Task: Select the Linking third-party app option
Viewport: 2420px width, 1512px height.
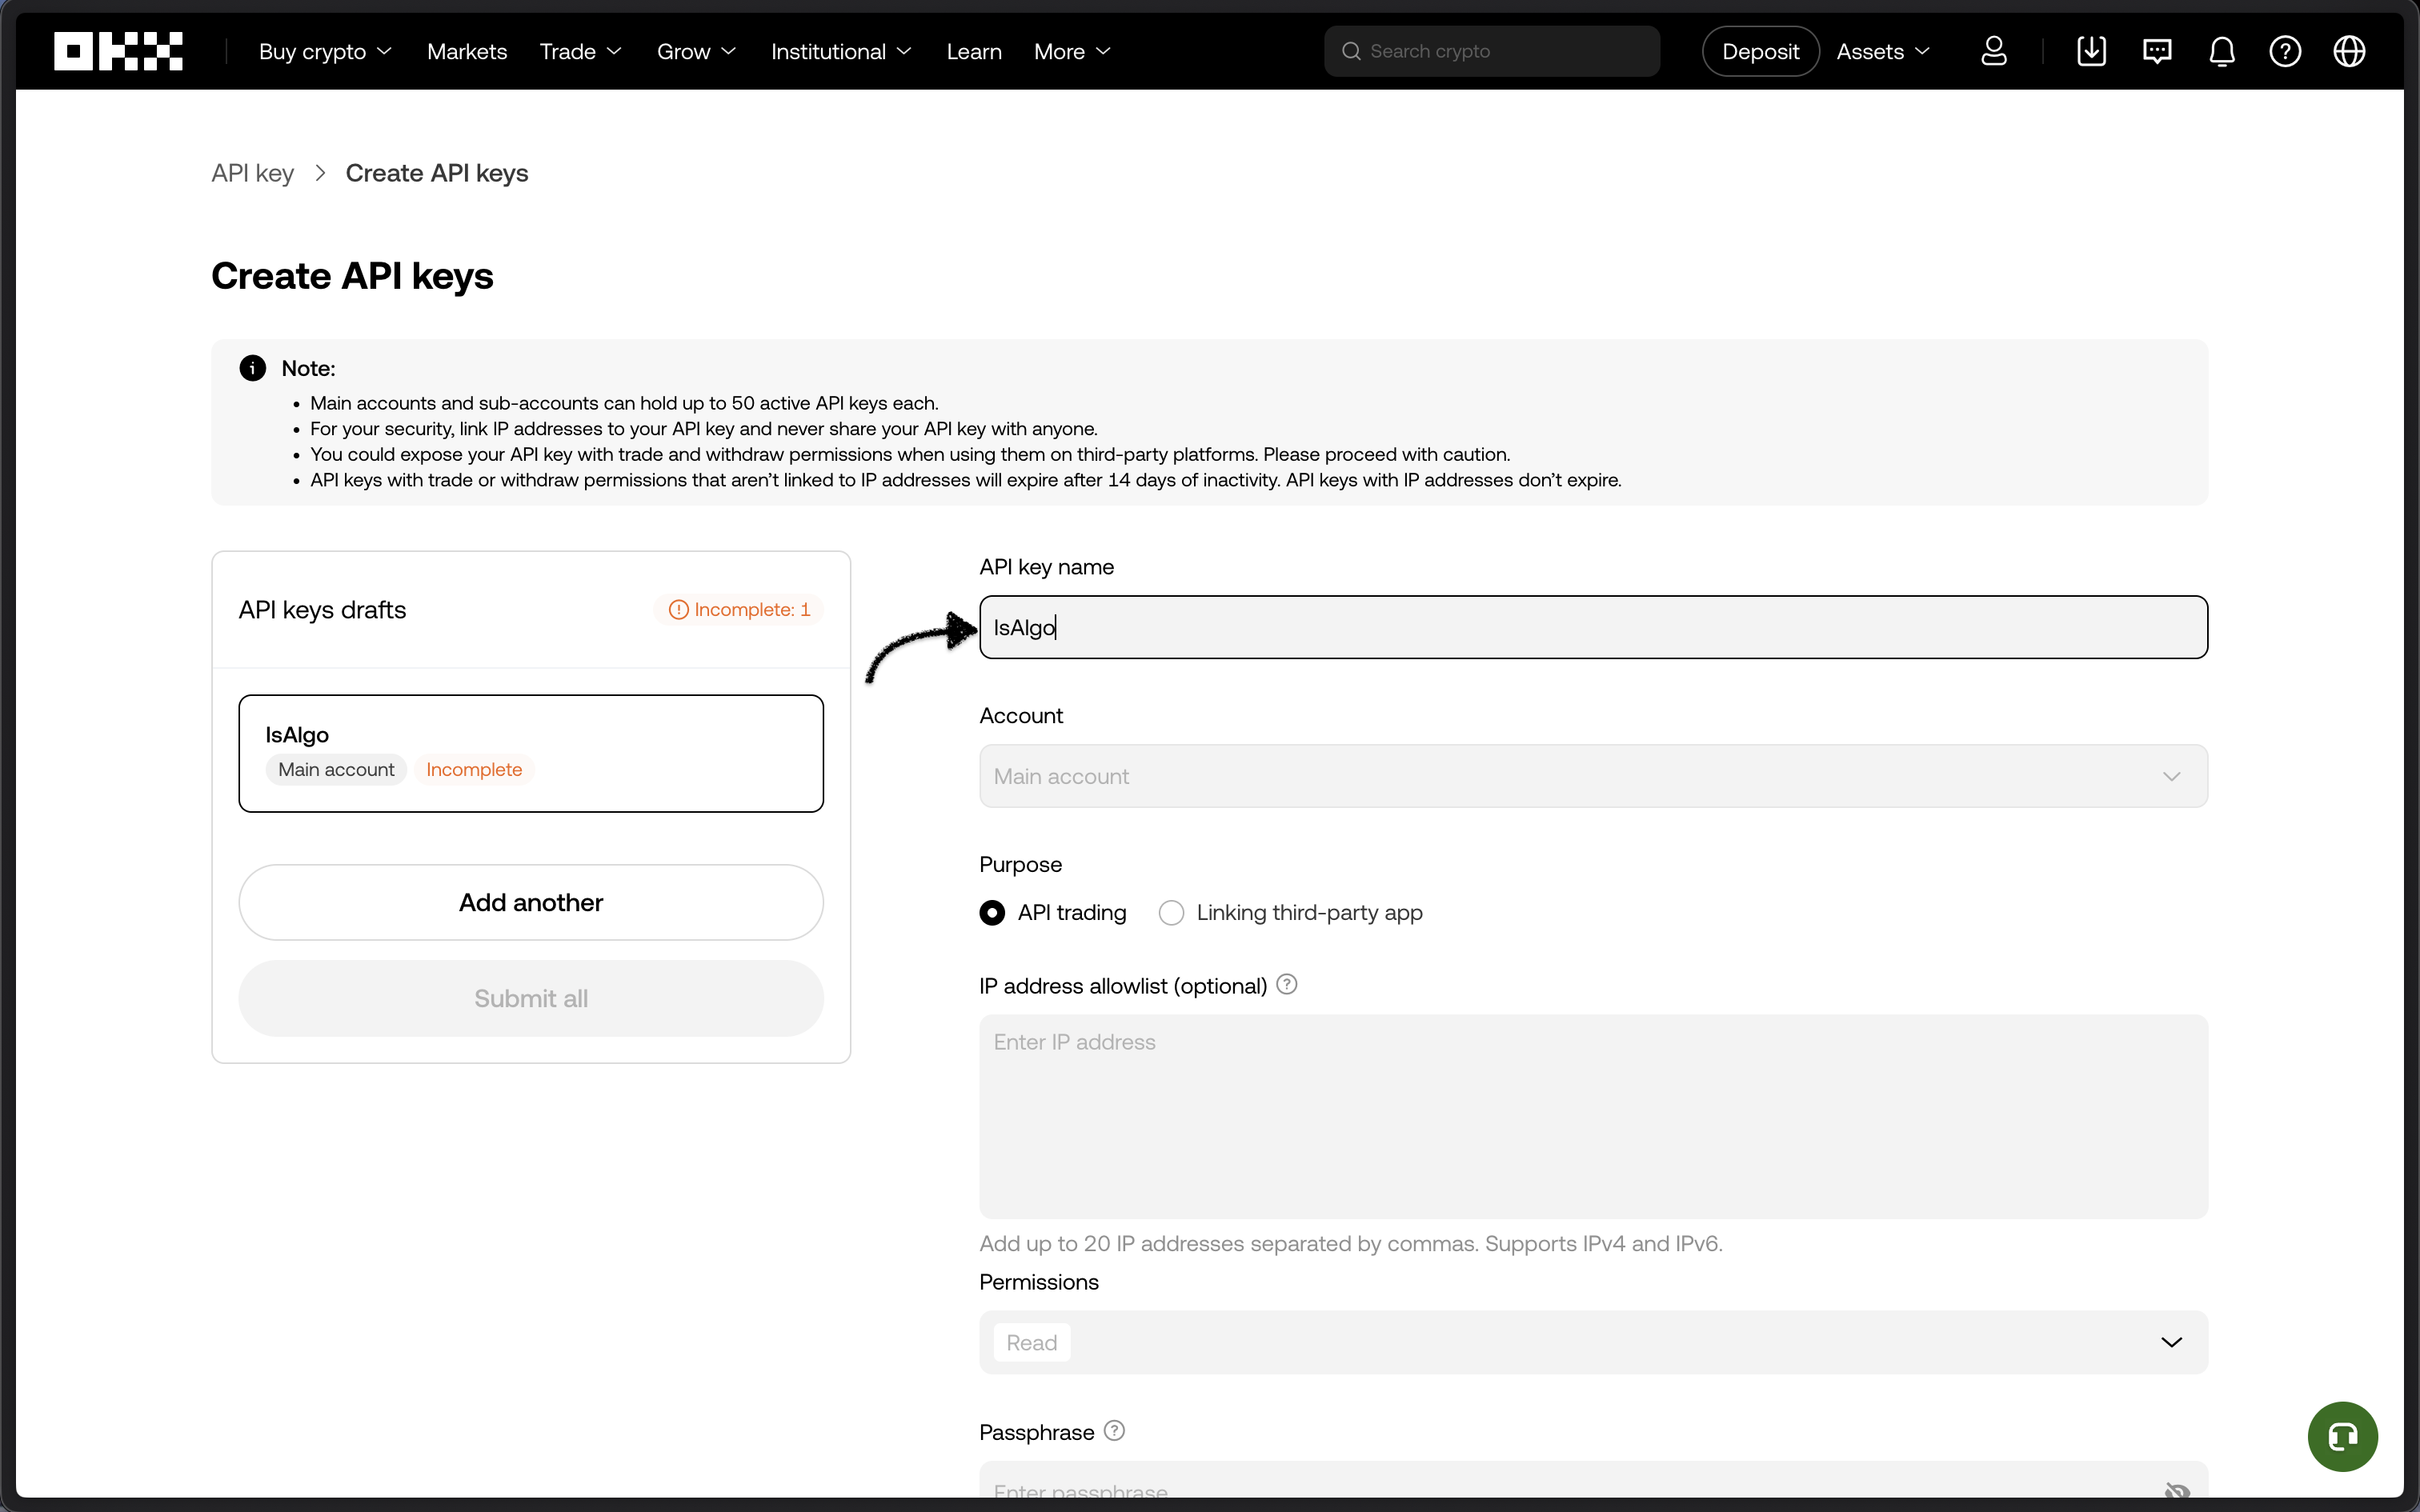Action: click(x=1170, y=912)
